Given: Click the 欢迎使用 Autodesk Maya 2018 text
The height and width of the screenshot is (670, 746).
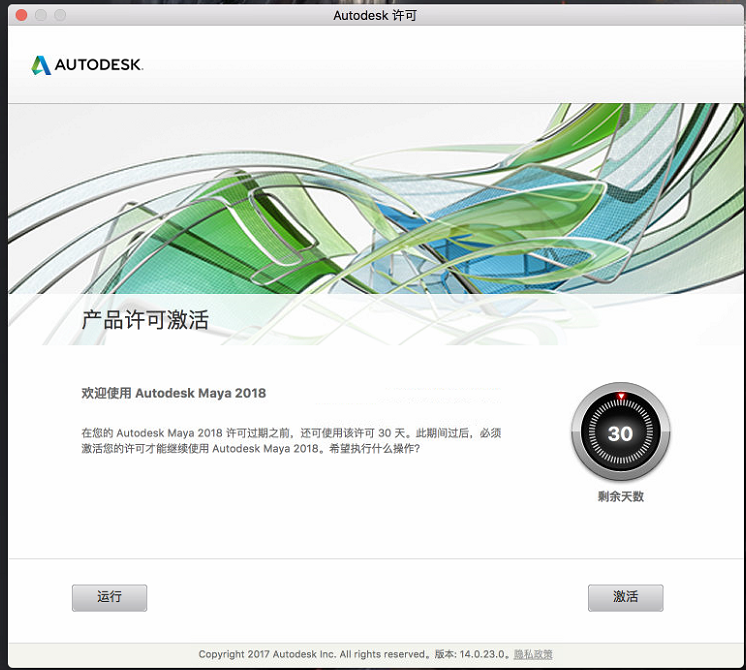Looking at the screenshot, I should pyautogui.click(x=174, y=393).
